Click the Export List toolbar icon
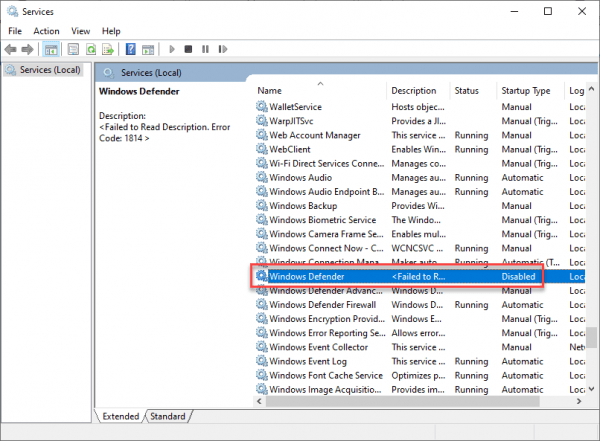The height and width of the screenshot is (441, 600). pos(108,49)
